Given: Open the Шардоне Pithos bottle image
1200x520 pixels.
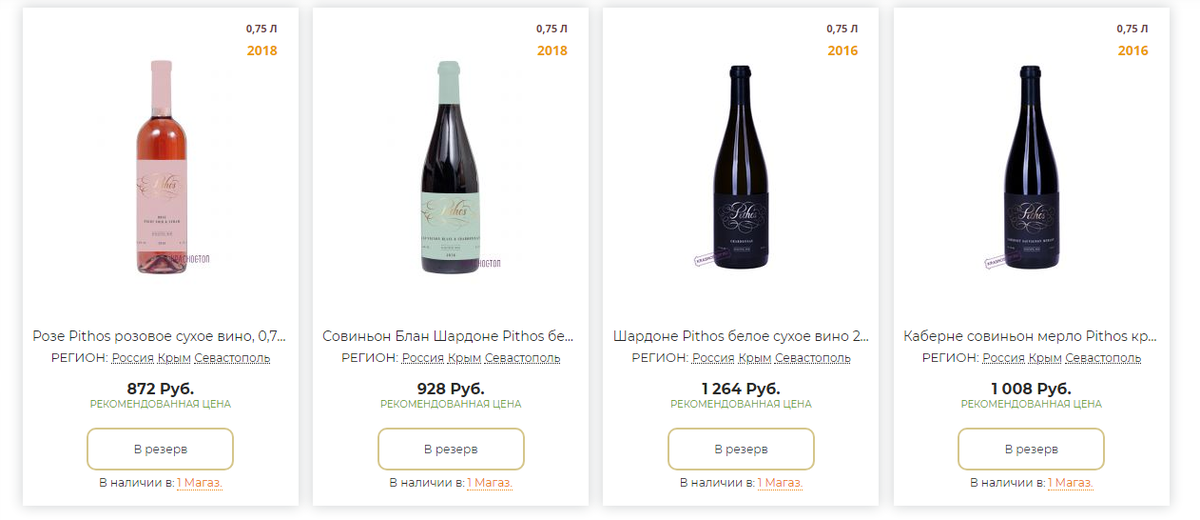Looking at the screenshot, I should click(741, 168).
